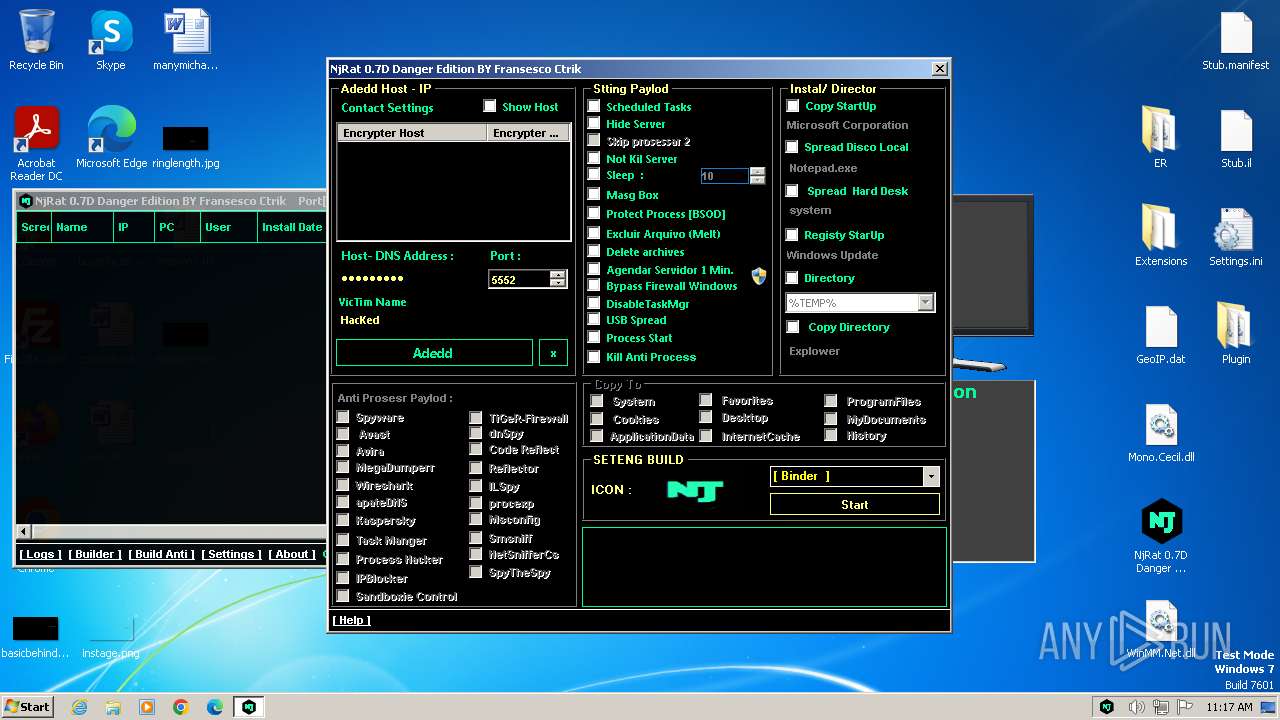Image resolution: width=1280 pixels, height=720 pixels.
Task: Click the x remove host button
Action: pyautogui.click(x=553, y=353)
